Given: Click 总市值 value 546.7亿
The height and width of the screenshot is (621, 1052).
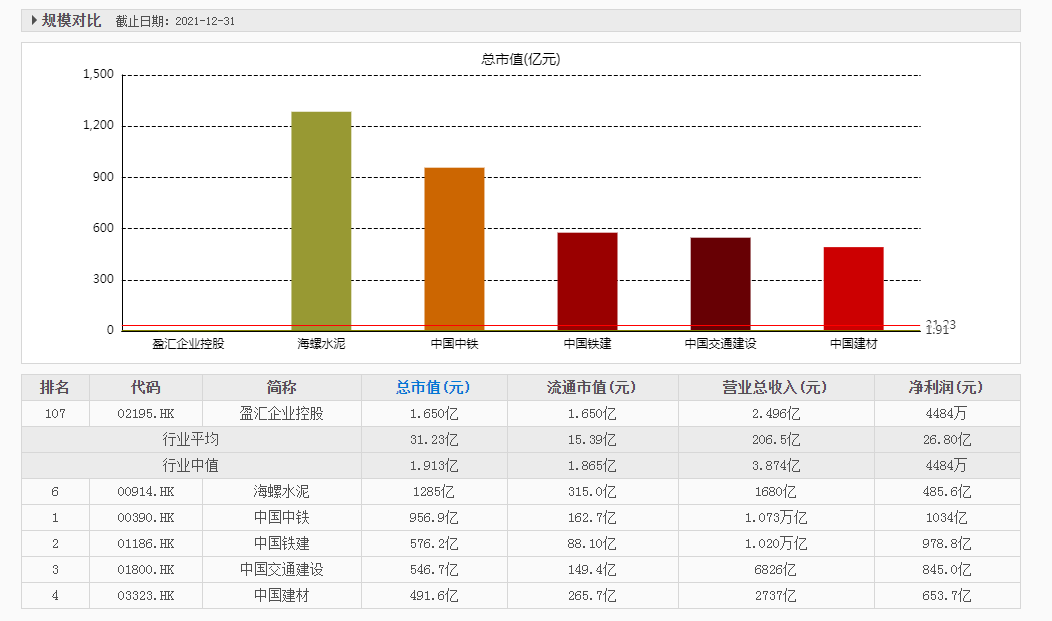Looking at the screenshot, I should (433, 570).
